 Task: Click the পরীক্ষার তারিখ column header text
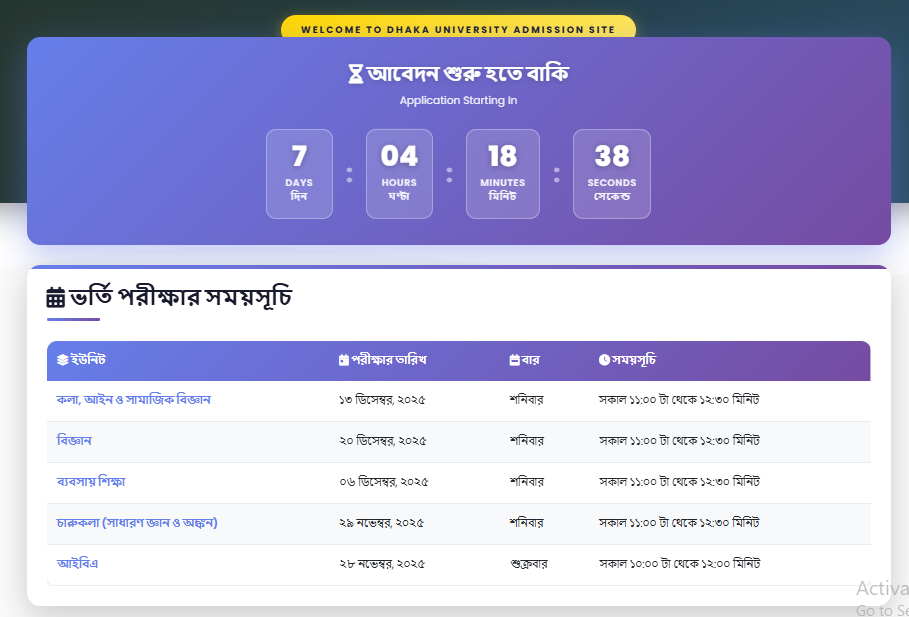(389, 360)
